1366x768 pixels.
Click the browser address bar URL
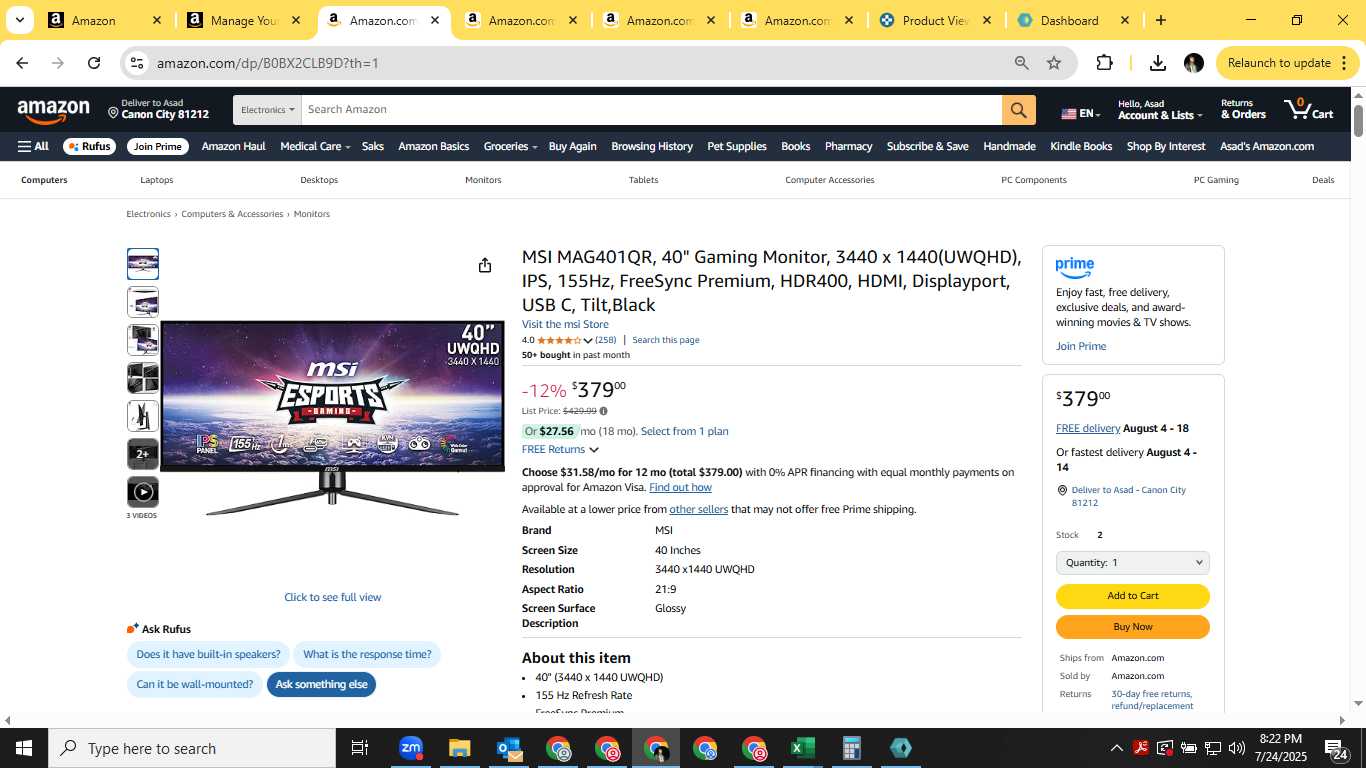tap(267, 63)
